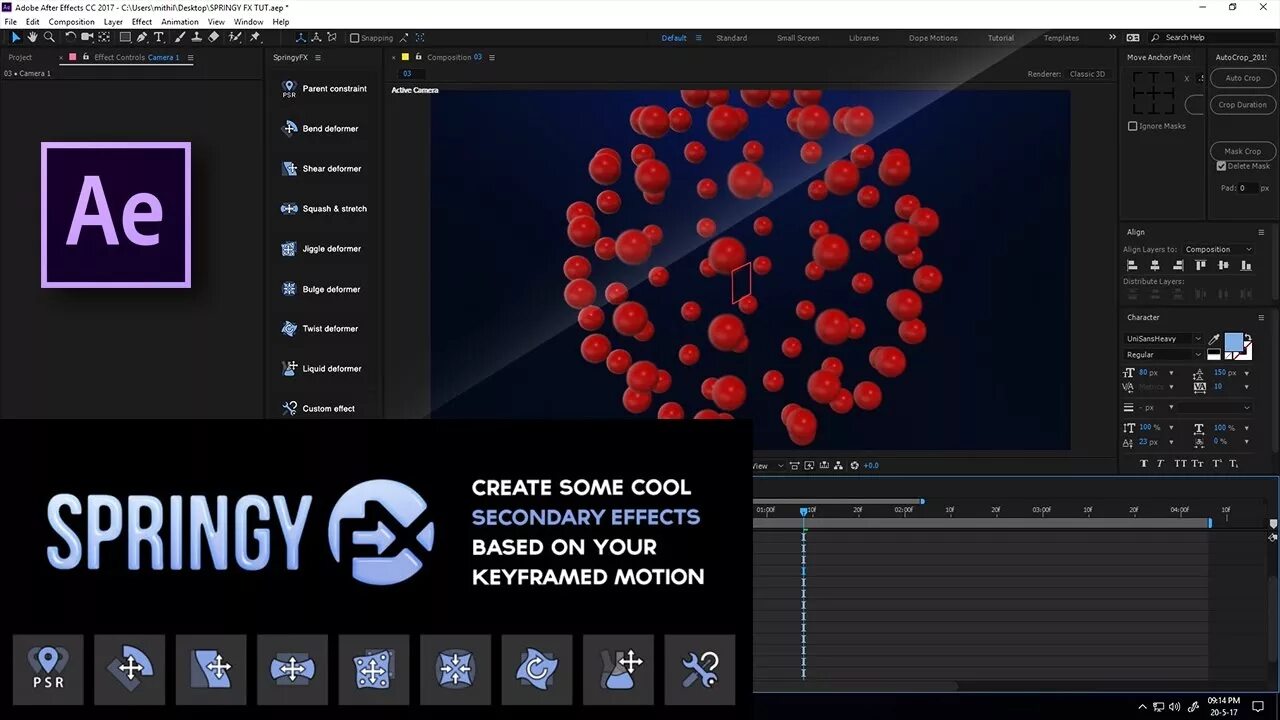This screenshot has height=720, width=1280.
Task: Align layers to the left edge
Action: tap(1132, 265)
